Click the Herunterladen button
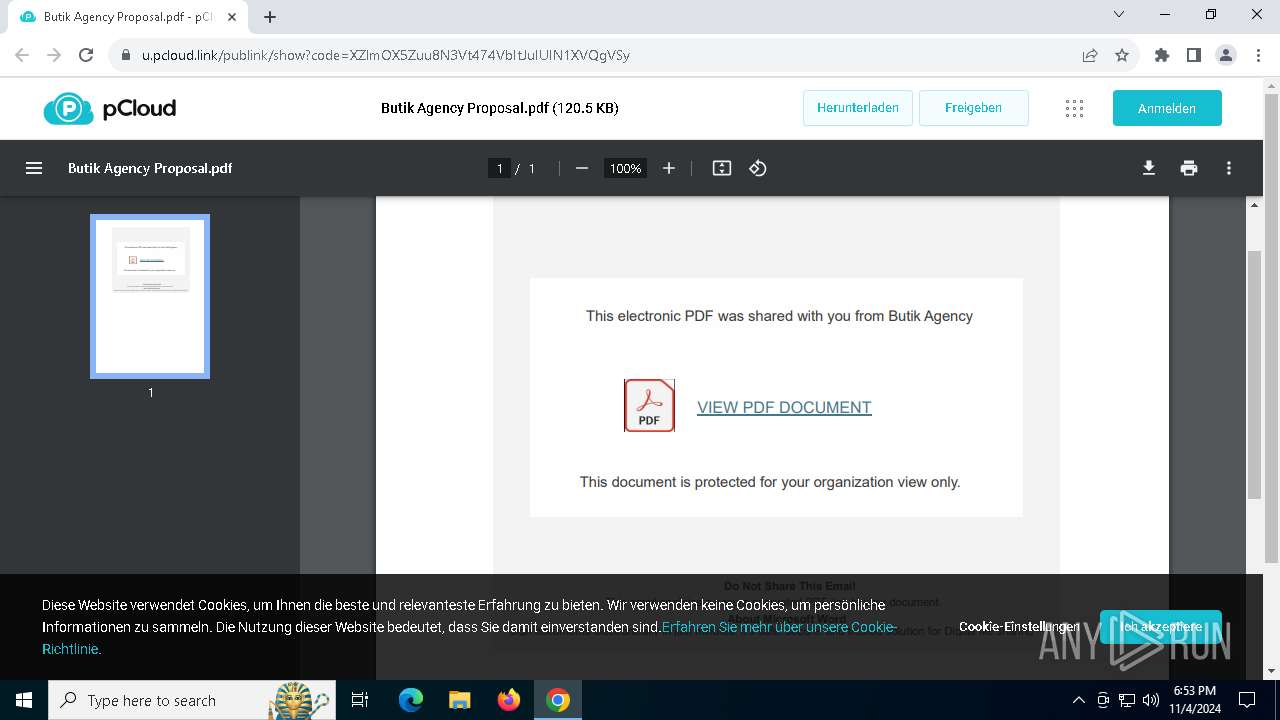The width and height of the screenshot is (1280, 720). (x=858, y=108)
